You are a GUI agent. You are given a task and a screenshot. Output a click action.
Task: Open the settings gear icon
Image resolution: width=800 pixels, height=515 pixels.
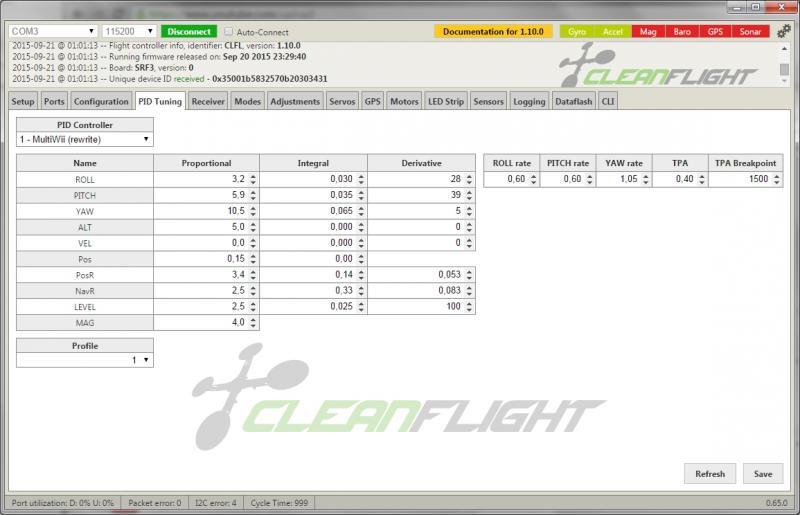click(x=783, y=32)
